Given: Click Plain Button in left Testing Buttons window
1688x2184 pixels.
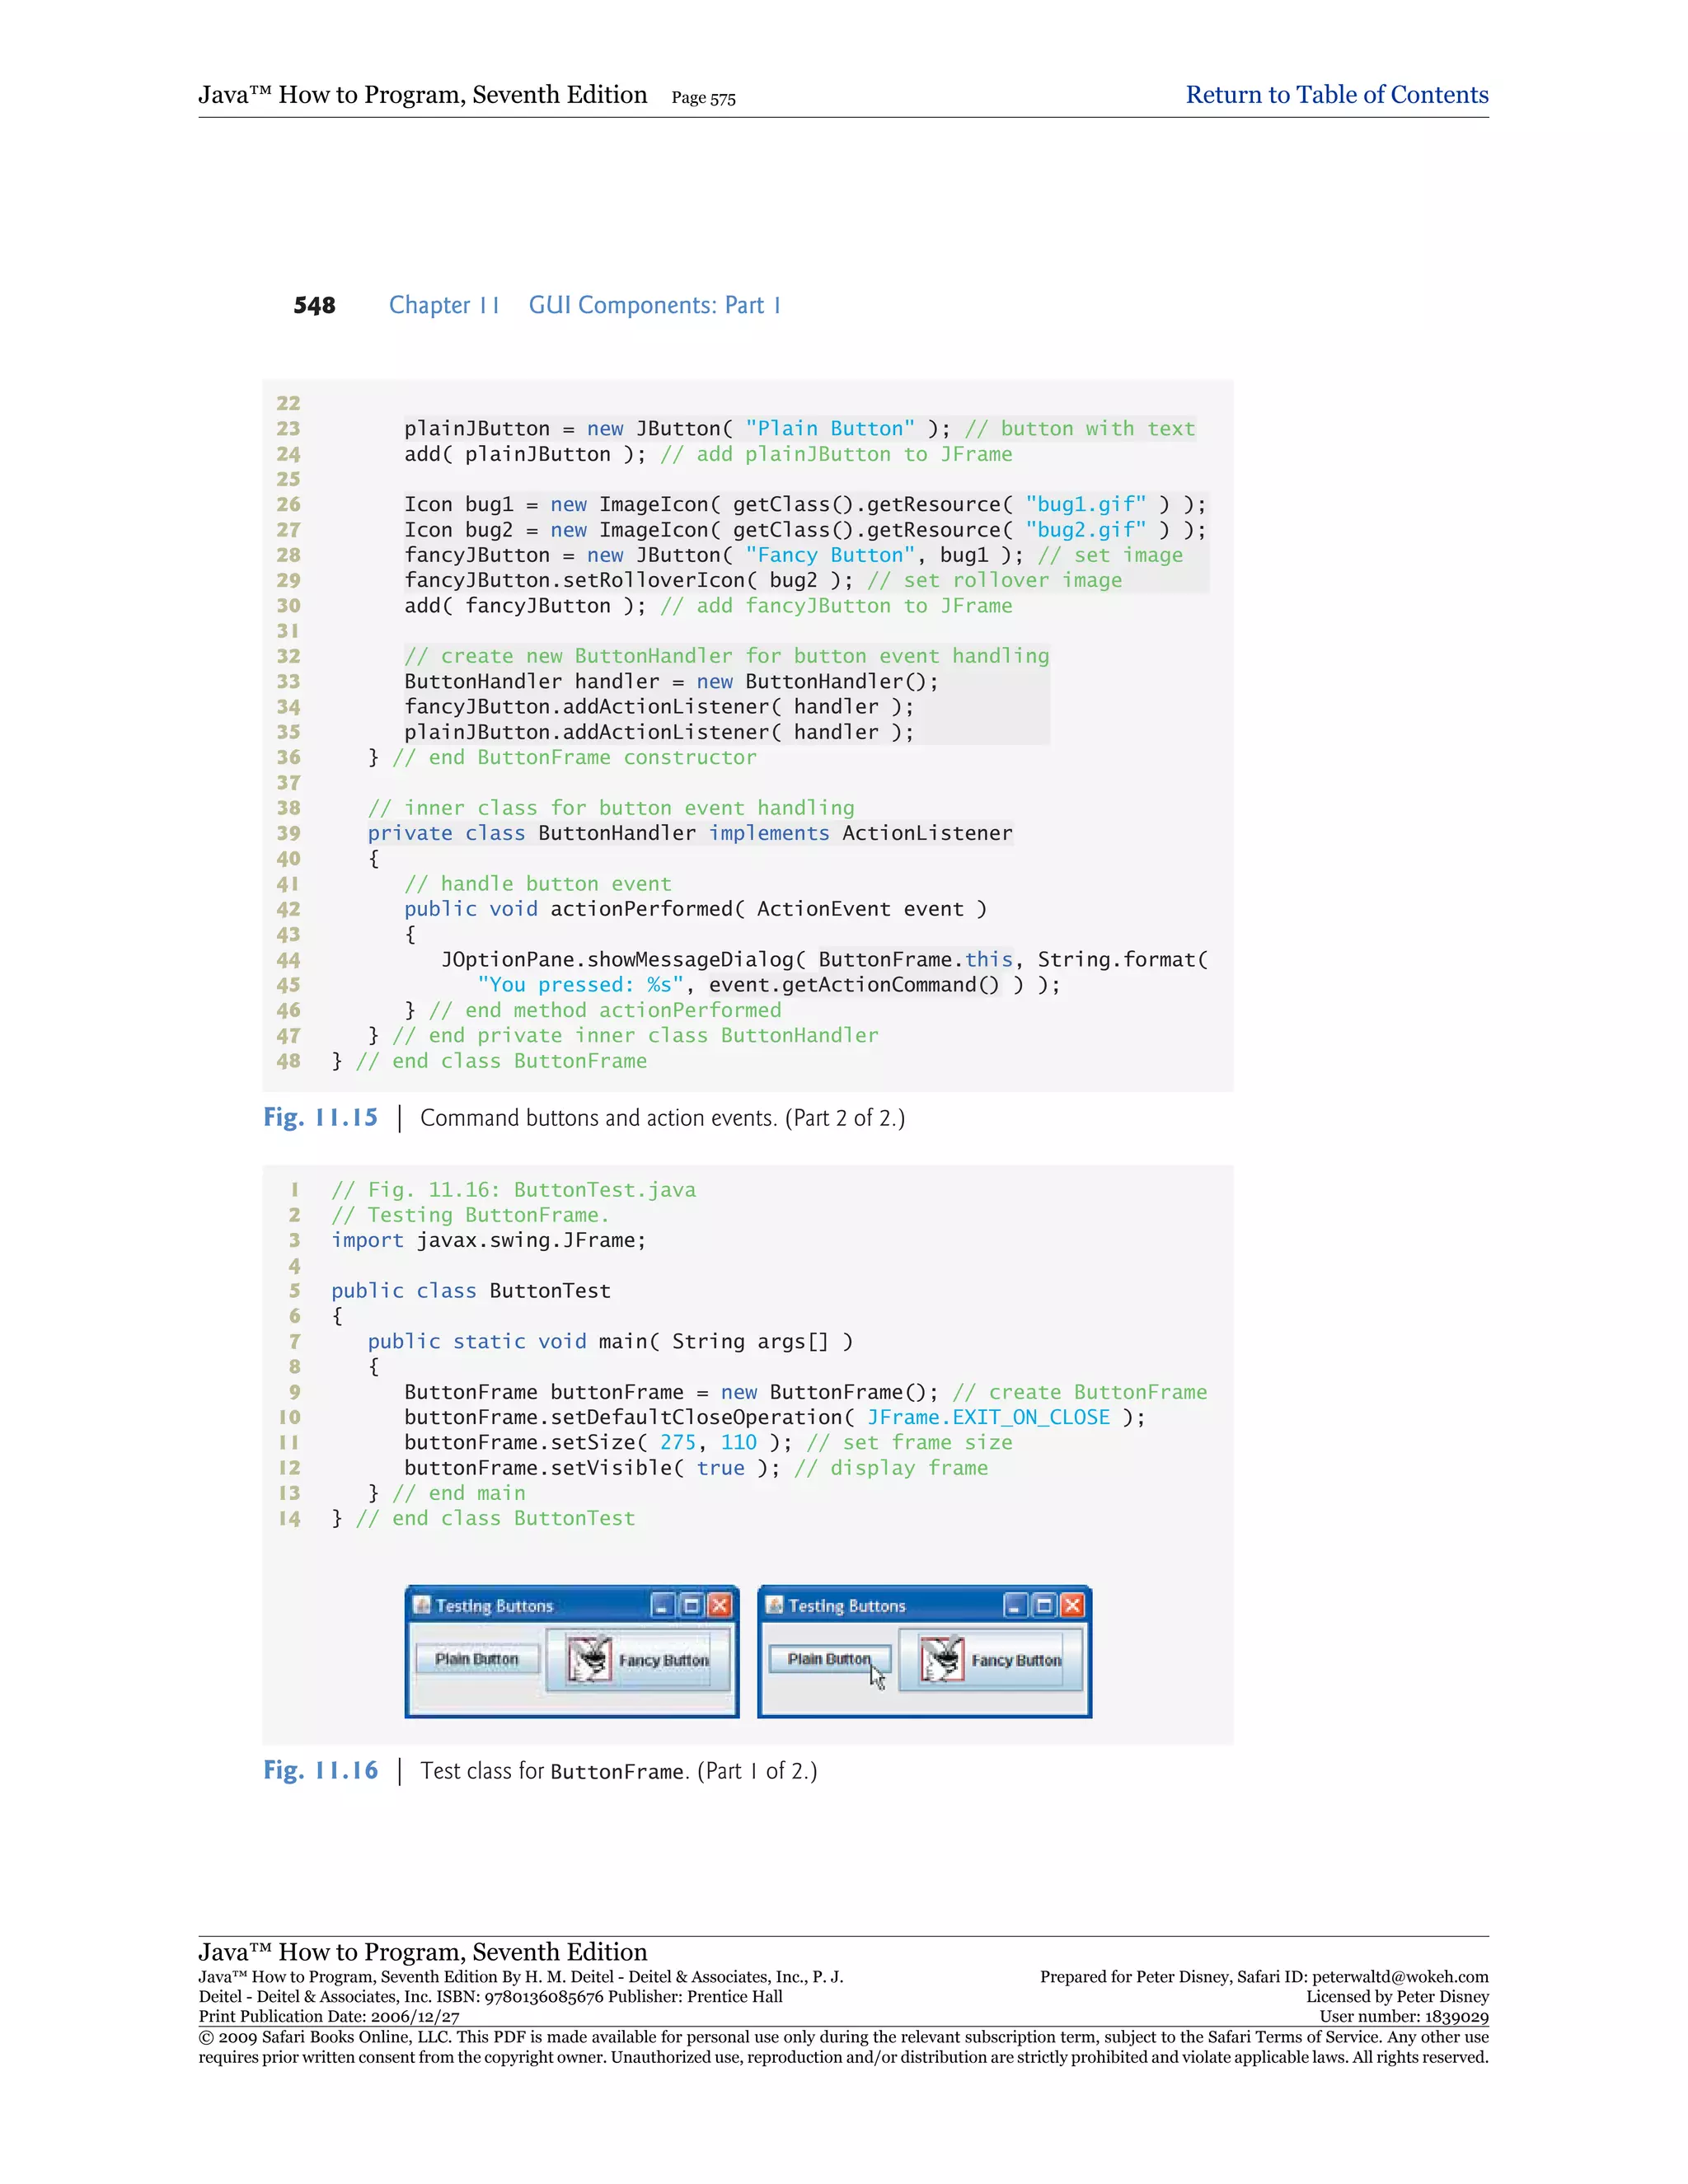Looking at the screenshot, I should (x=477, y=1659).
